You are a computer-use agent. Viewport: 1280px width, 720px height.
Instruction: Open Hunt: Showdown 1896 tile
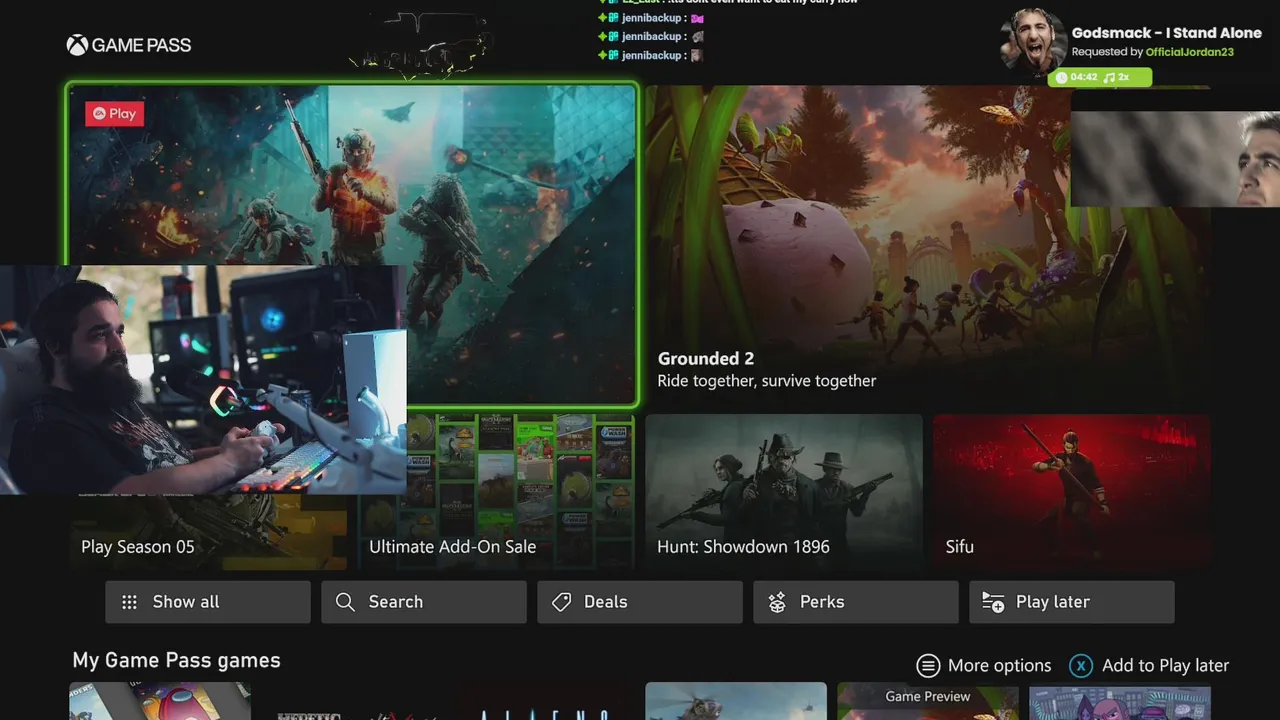(784, 492)
